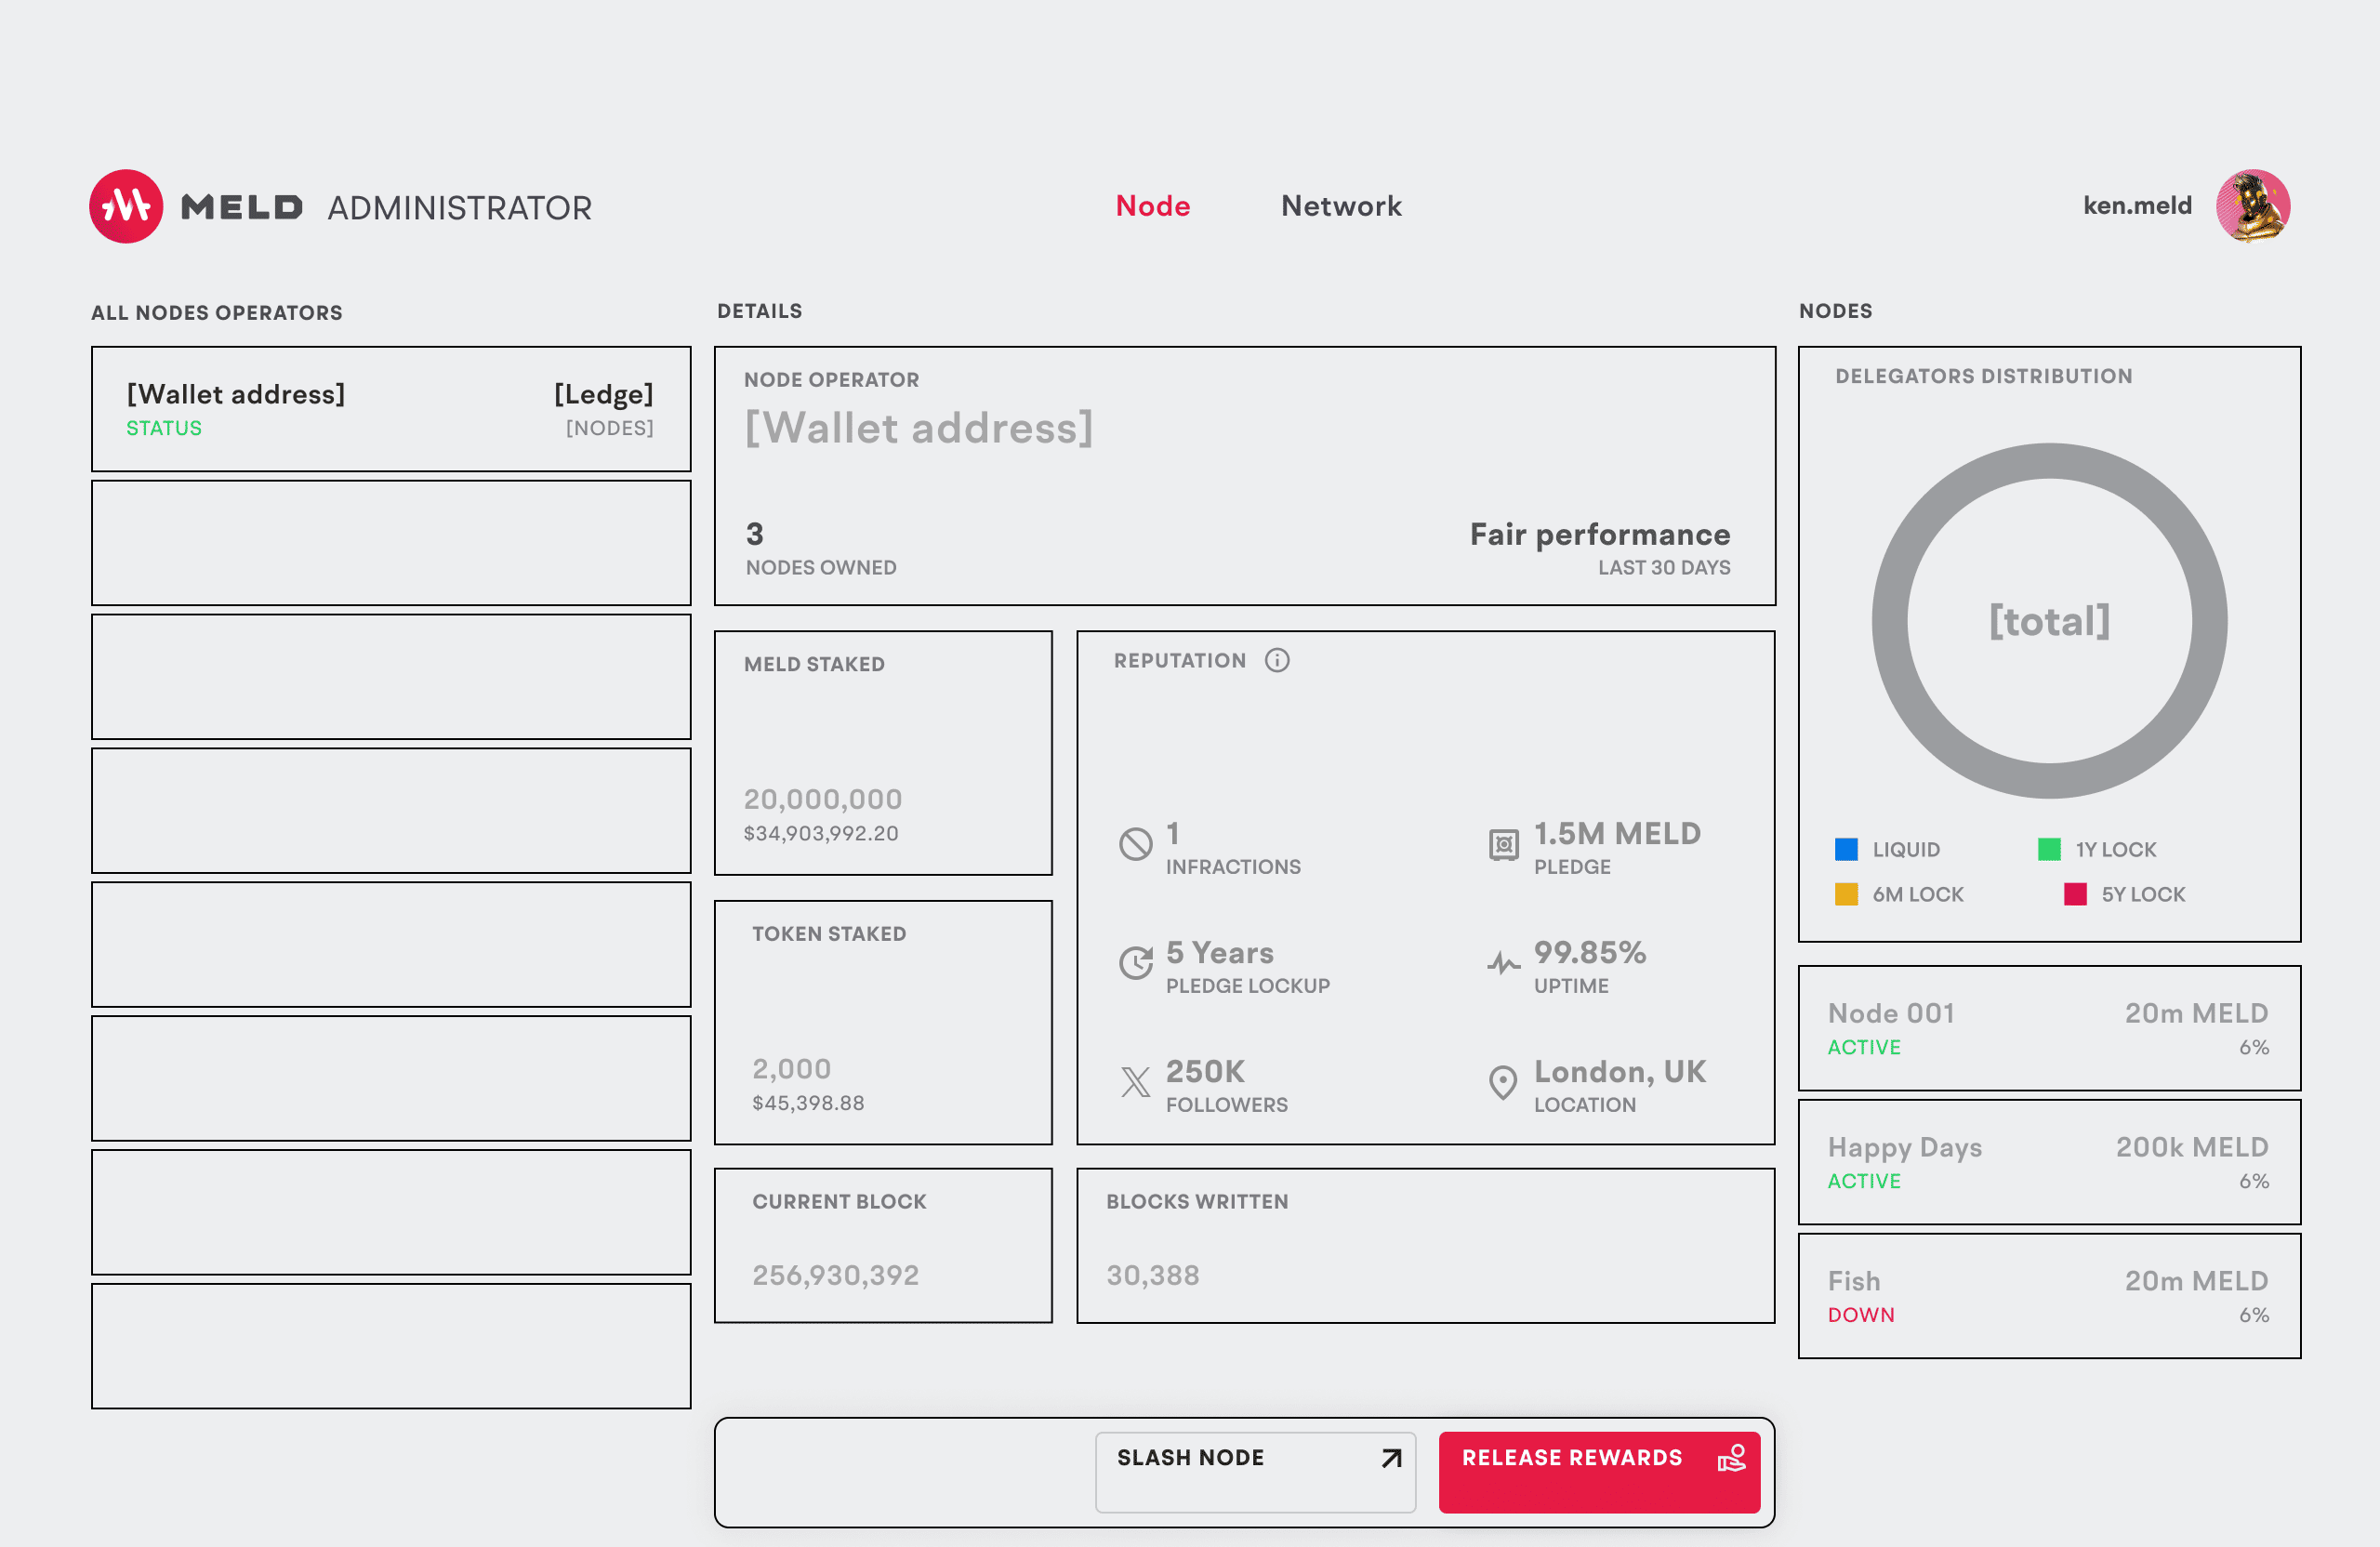The image size is (2380, 1547).
Task: Open the Node tab
Action: (1152, 206)
